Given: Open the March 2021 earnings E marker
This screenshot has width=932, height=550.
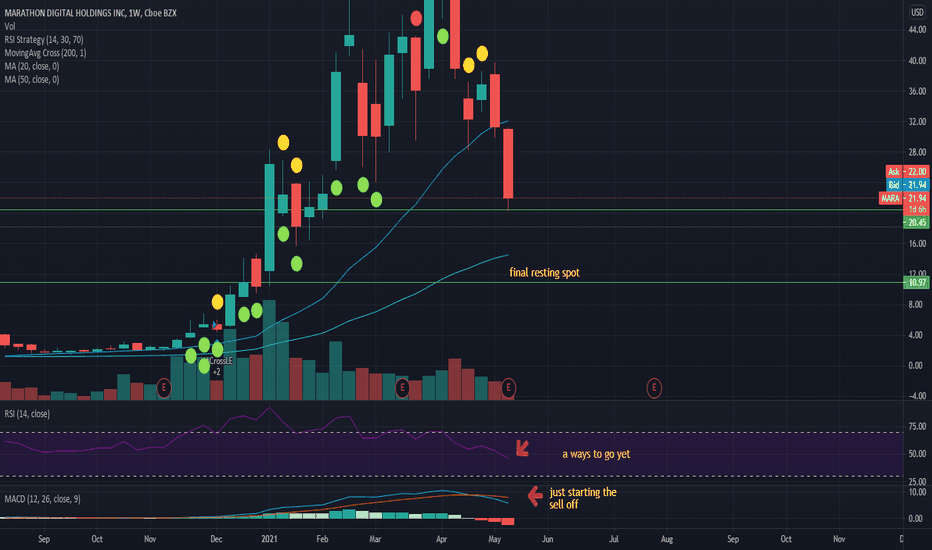Looking at the screenshot, I should pyautogui.click(x=402, y=388).
